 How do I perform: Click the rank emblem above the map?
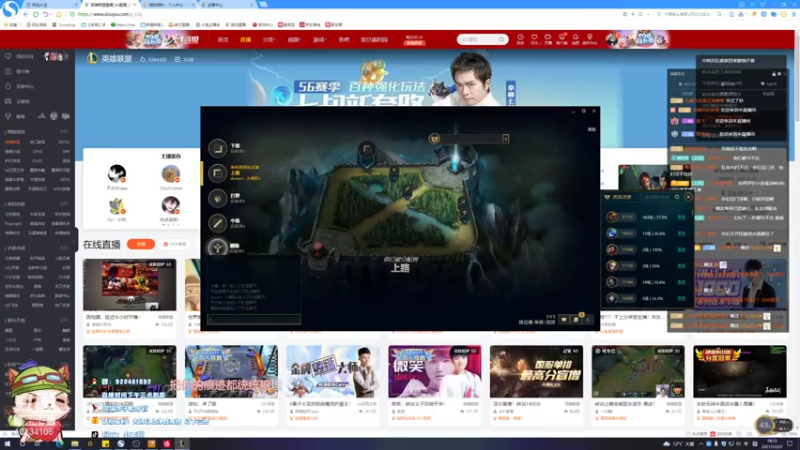[x=434, y=138]
